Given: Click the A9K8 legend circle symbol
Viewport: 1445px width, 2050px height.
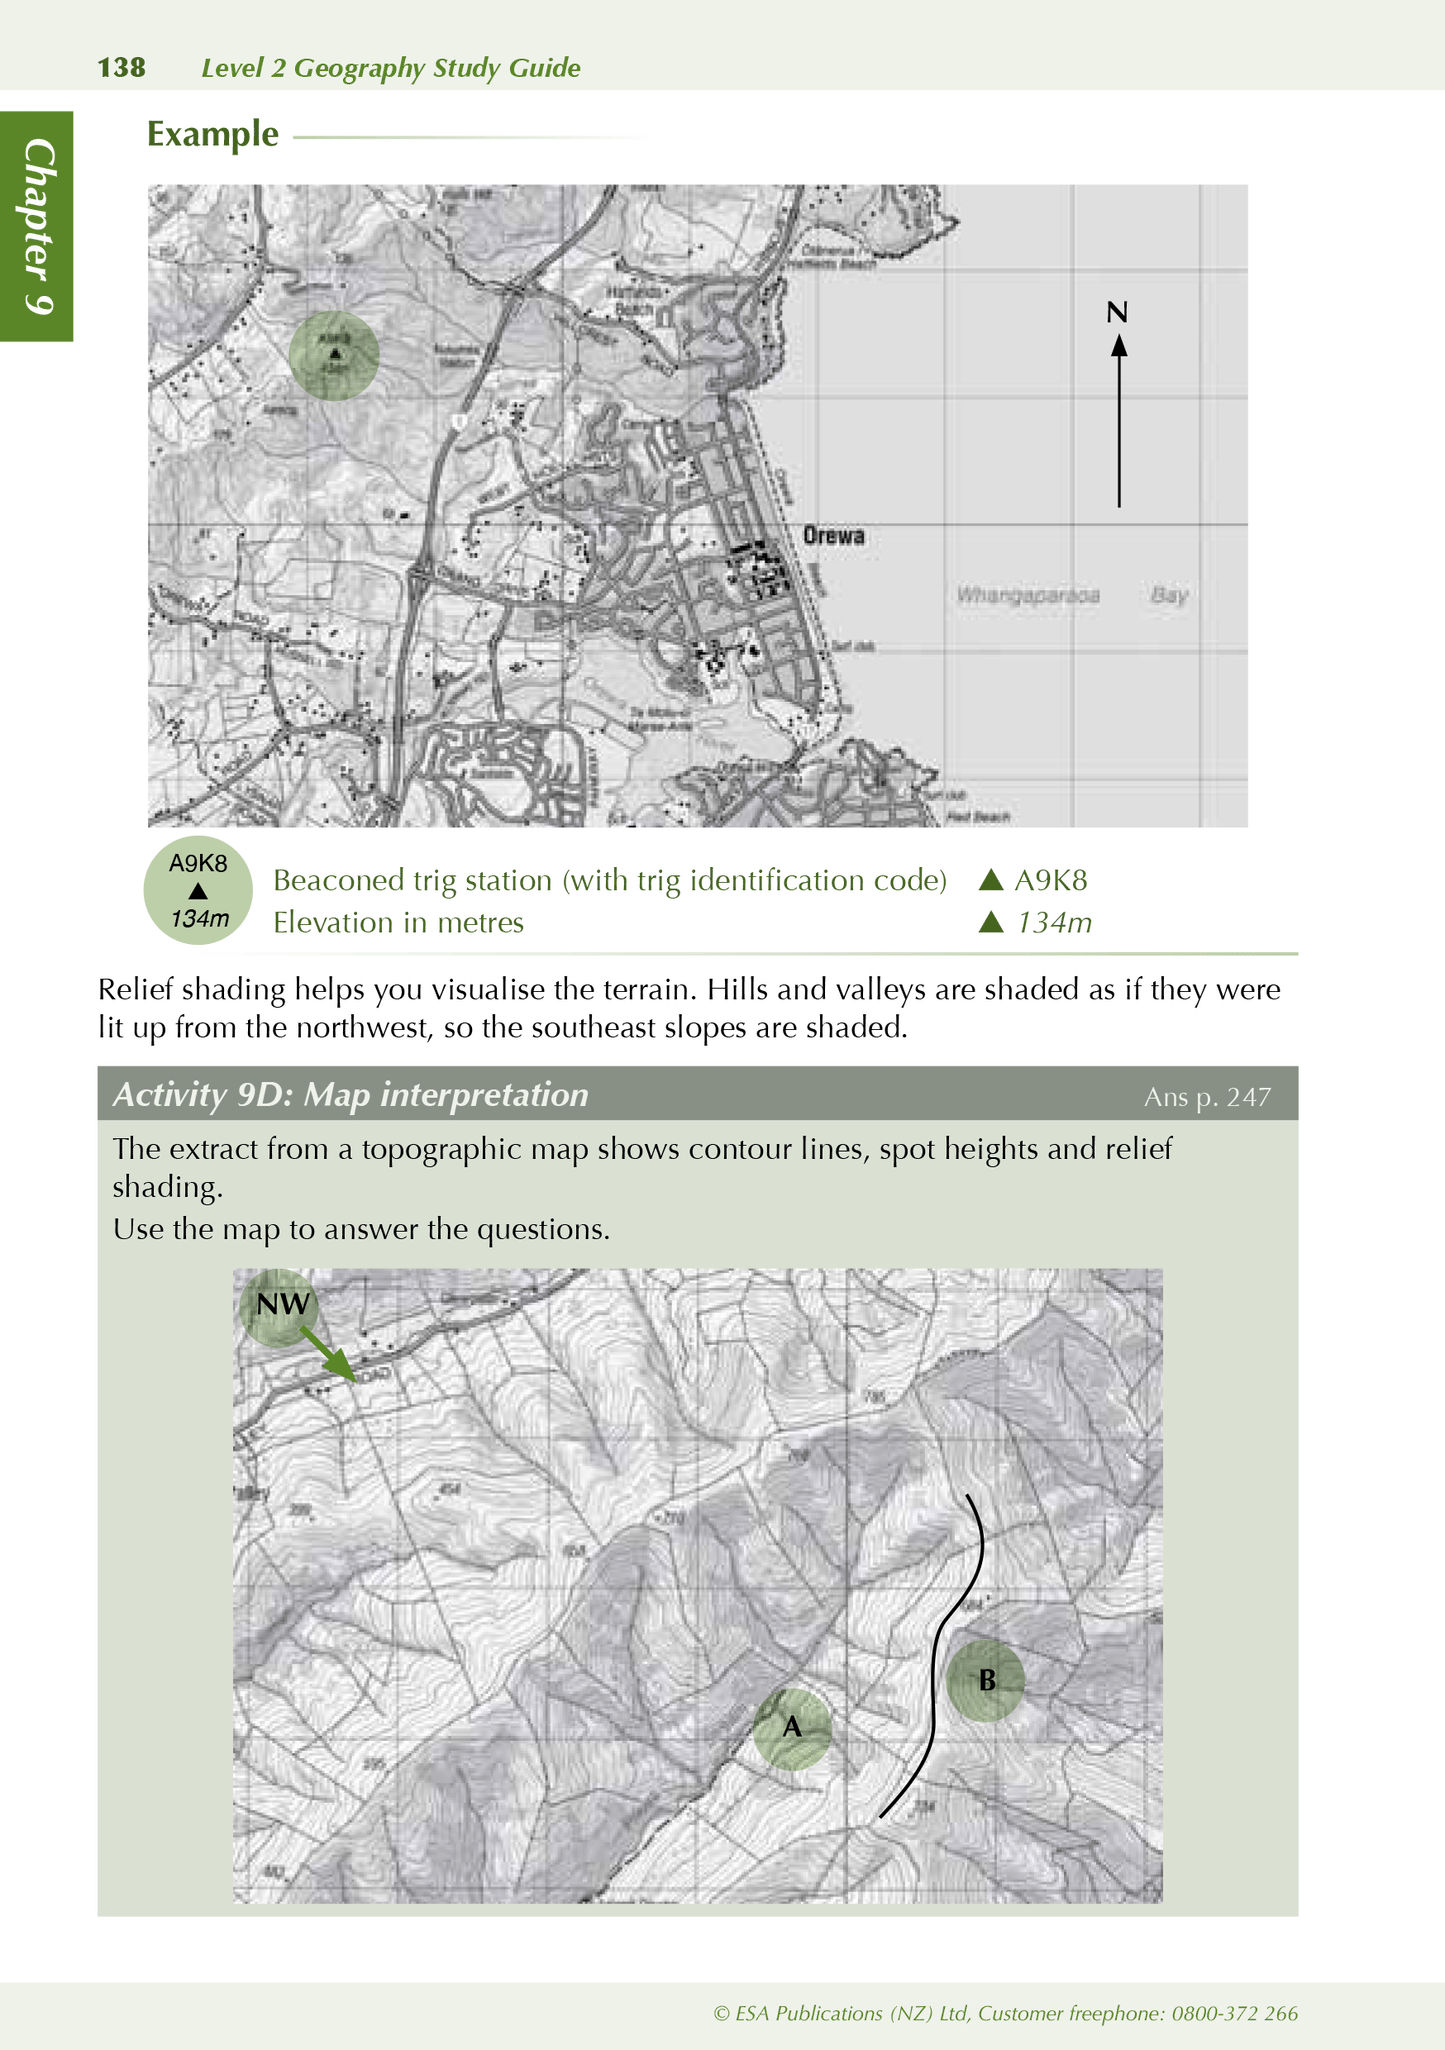Looking at the screenshot, I should click(198, 890).
